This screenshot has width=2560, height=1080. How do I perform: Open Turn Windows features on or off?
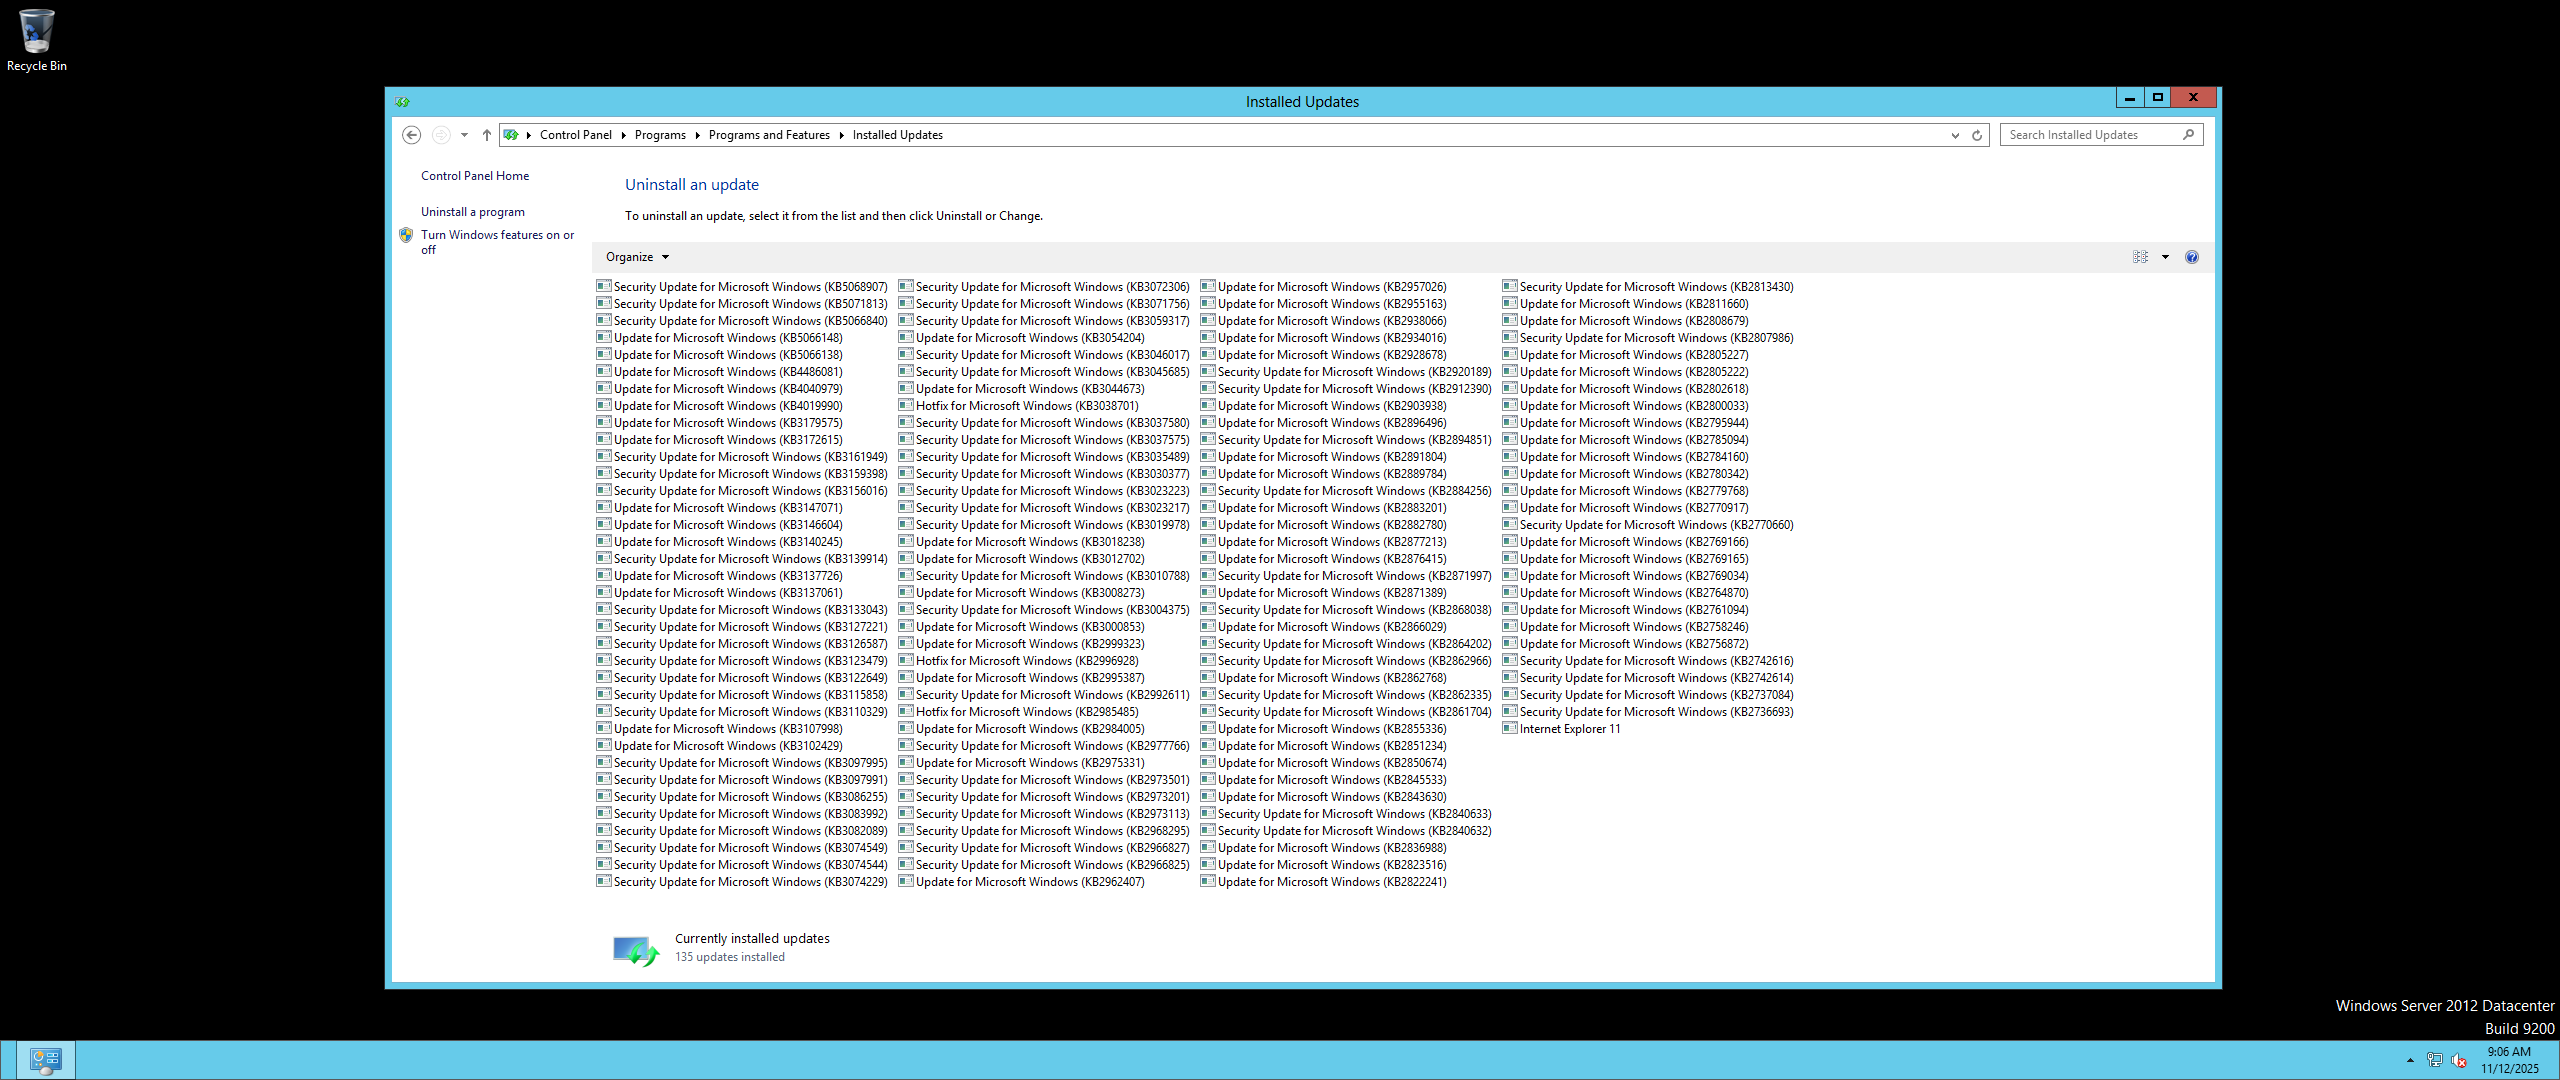coord(497,235)
